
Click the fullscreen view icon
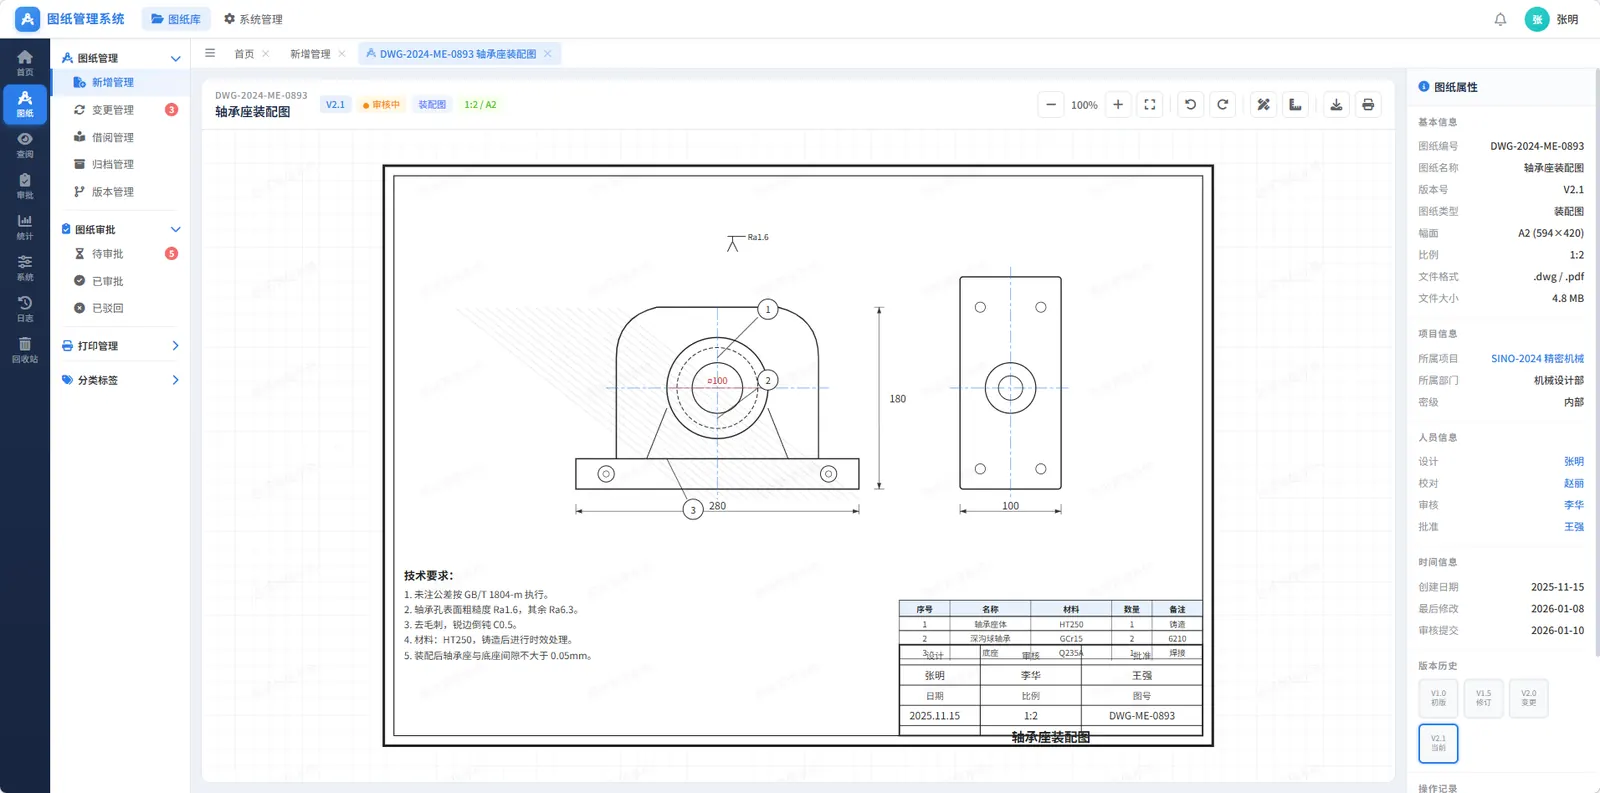pos(1150,105)
